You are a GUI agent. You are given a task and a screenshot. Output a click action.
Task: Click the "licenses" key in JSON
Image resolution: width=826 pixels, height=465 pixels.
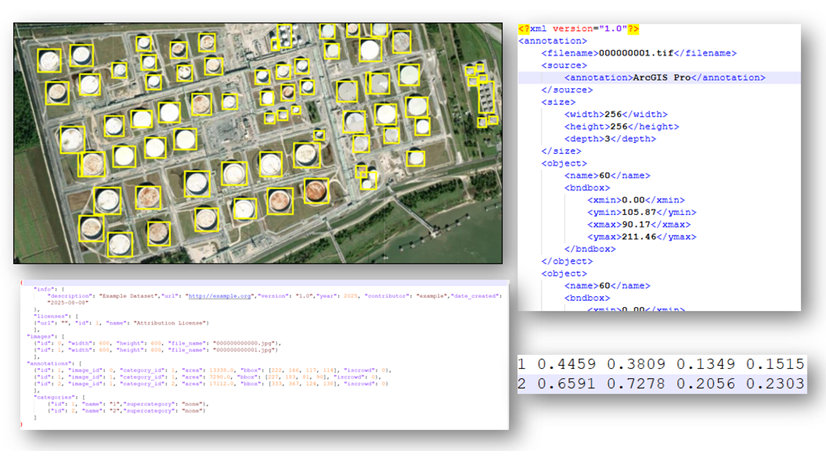tap(52, 316)
